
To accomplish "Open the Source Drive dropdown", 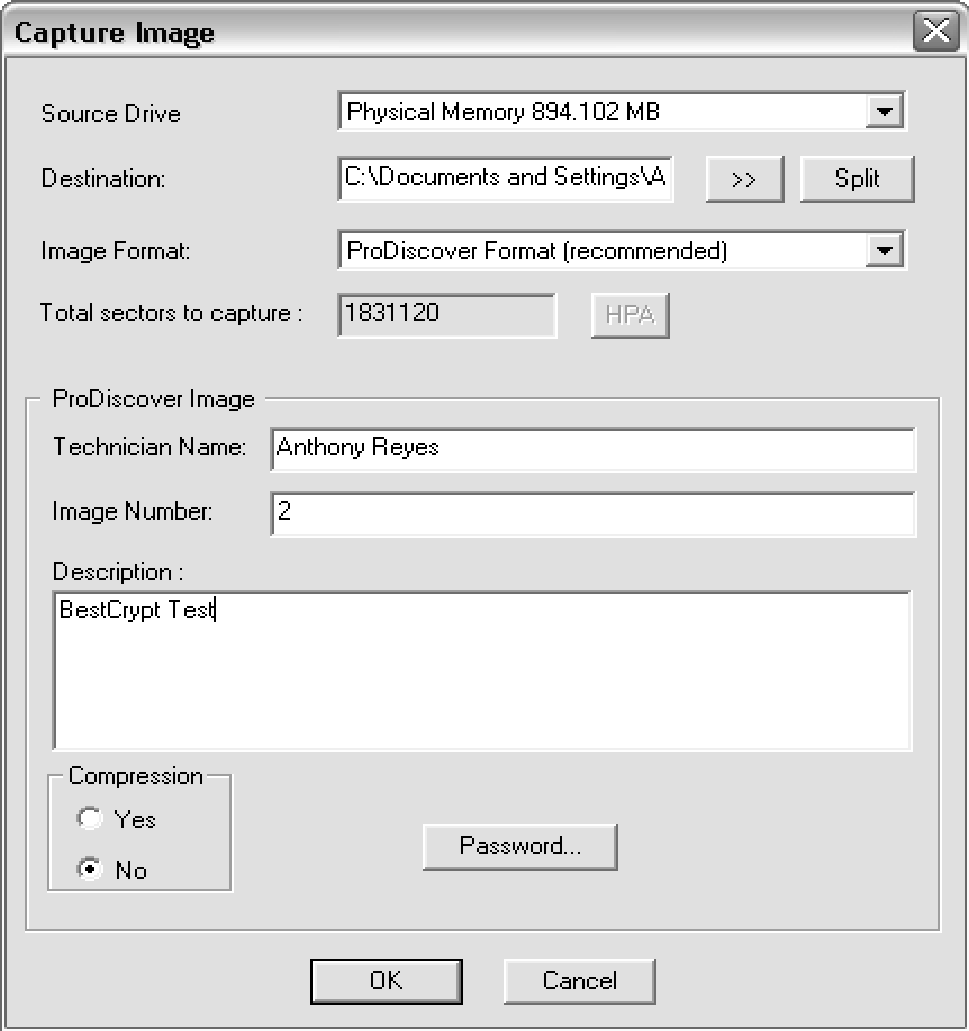I will click(884, 111).
